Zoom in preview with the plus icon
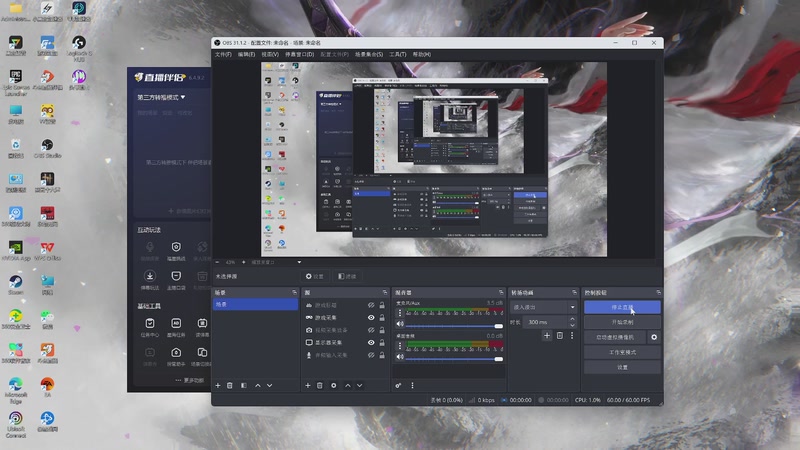 243,262
